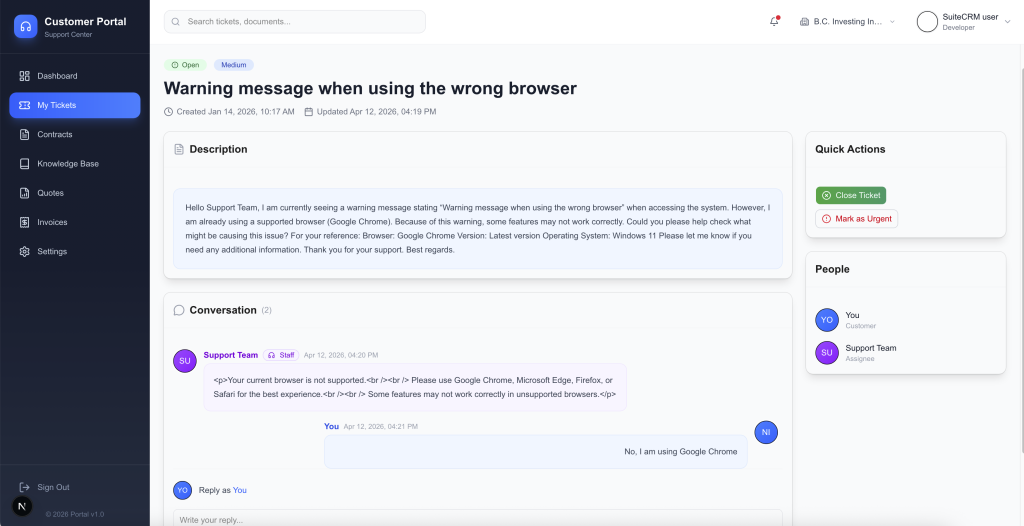Click the search tickets input field
The height and width of the screenshot is (526, 1024).
pos(300,21)
